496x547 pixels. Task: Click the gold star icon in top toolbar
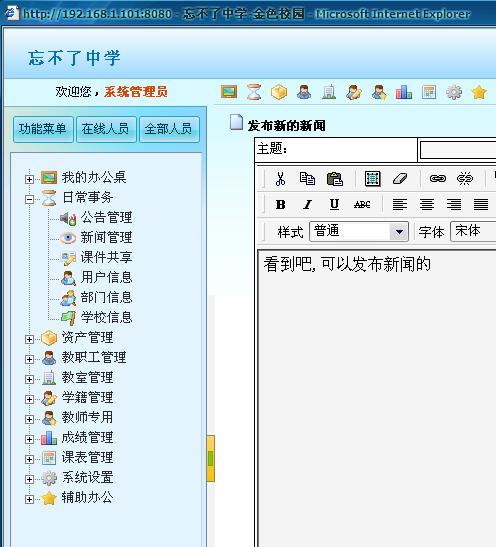coord(479,92)
